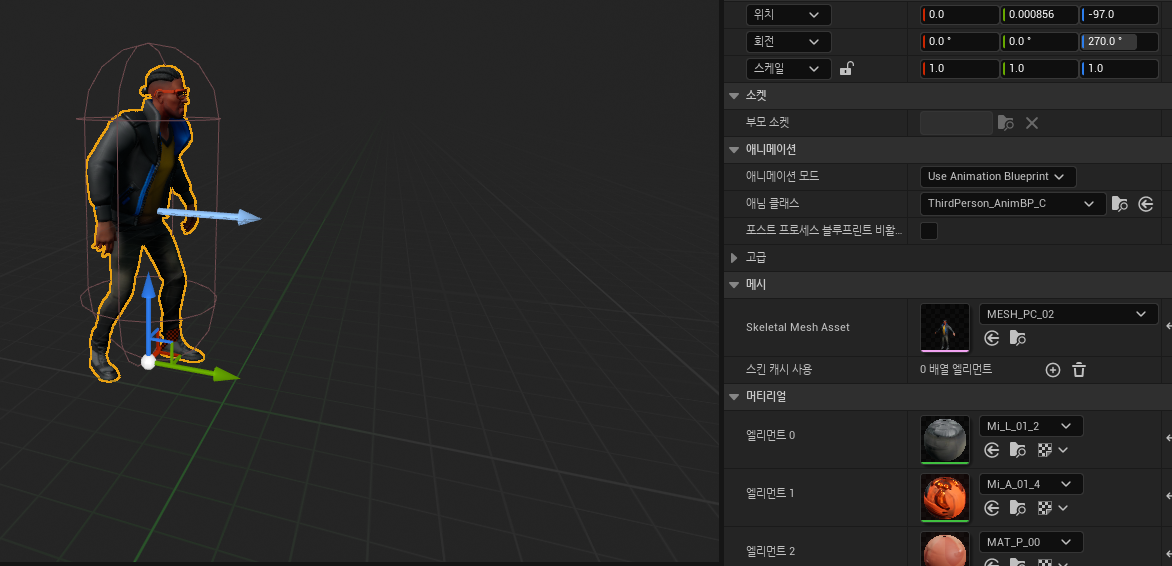Viewport: 1172px width, 566px height.
Task: Open MESH_PC_02 asset dropdown
Action: pos(1069,314)
